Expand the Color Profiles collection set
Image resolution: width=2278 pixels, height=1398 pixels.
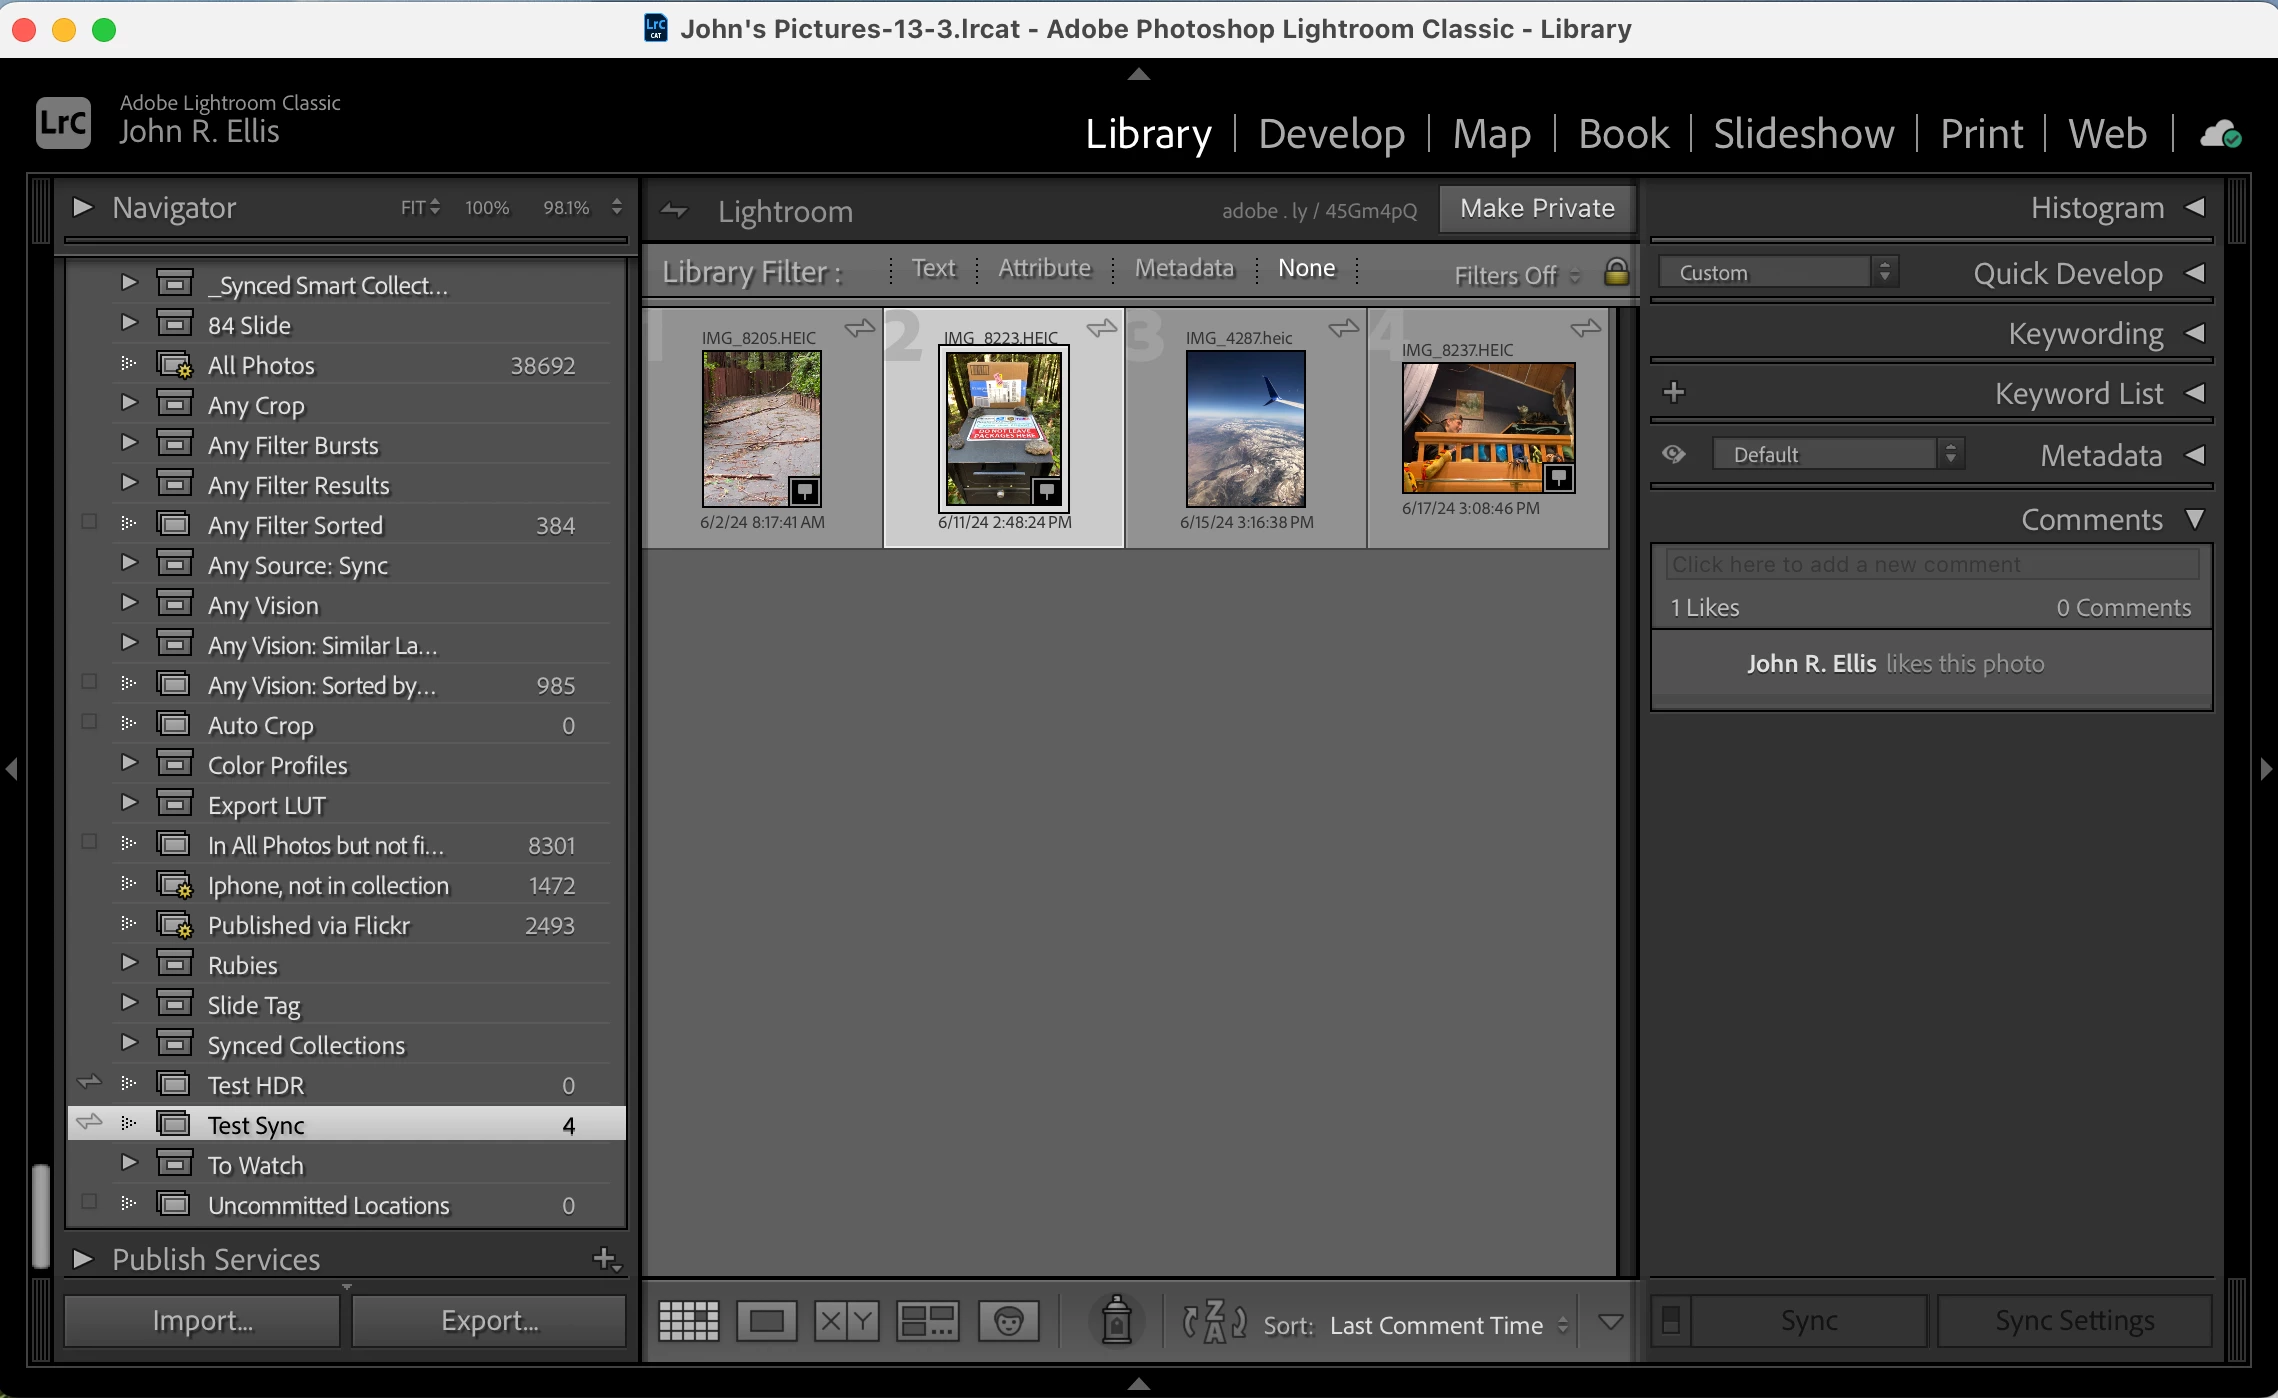coord(129,763)
